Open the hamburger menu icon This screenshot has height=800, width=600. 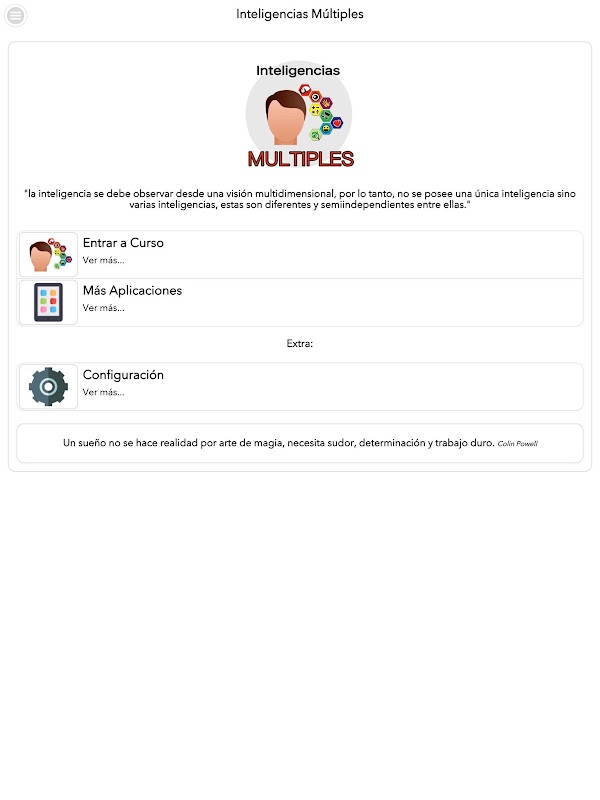pyautogui.click(x=15, y=15)
